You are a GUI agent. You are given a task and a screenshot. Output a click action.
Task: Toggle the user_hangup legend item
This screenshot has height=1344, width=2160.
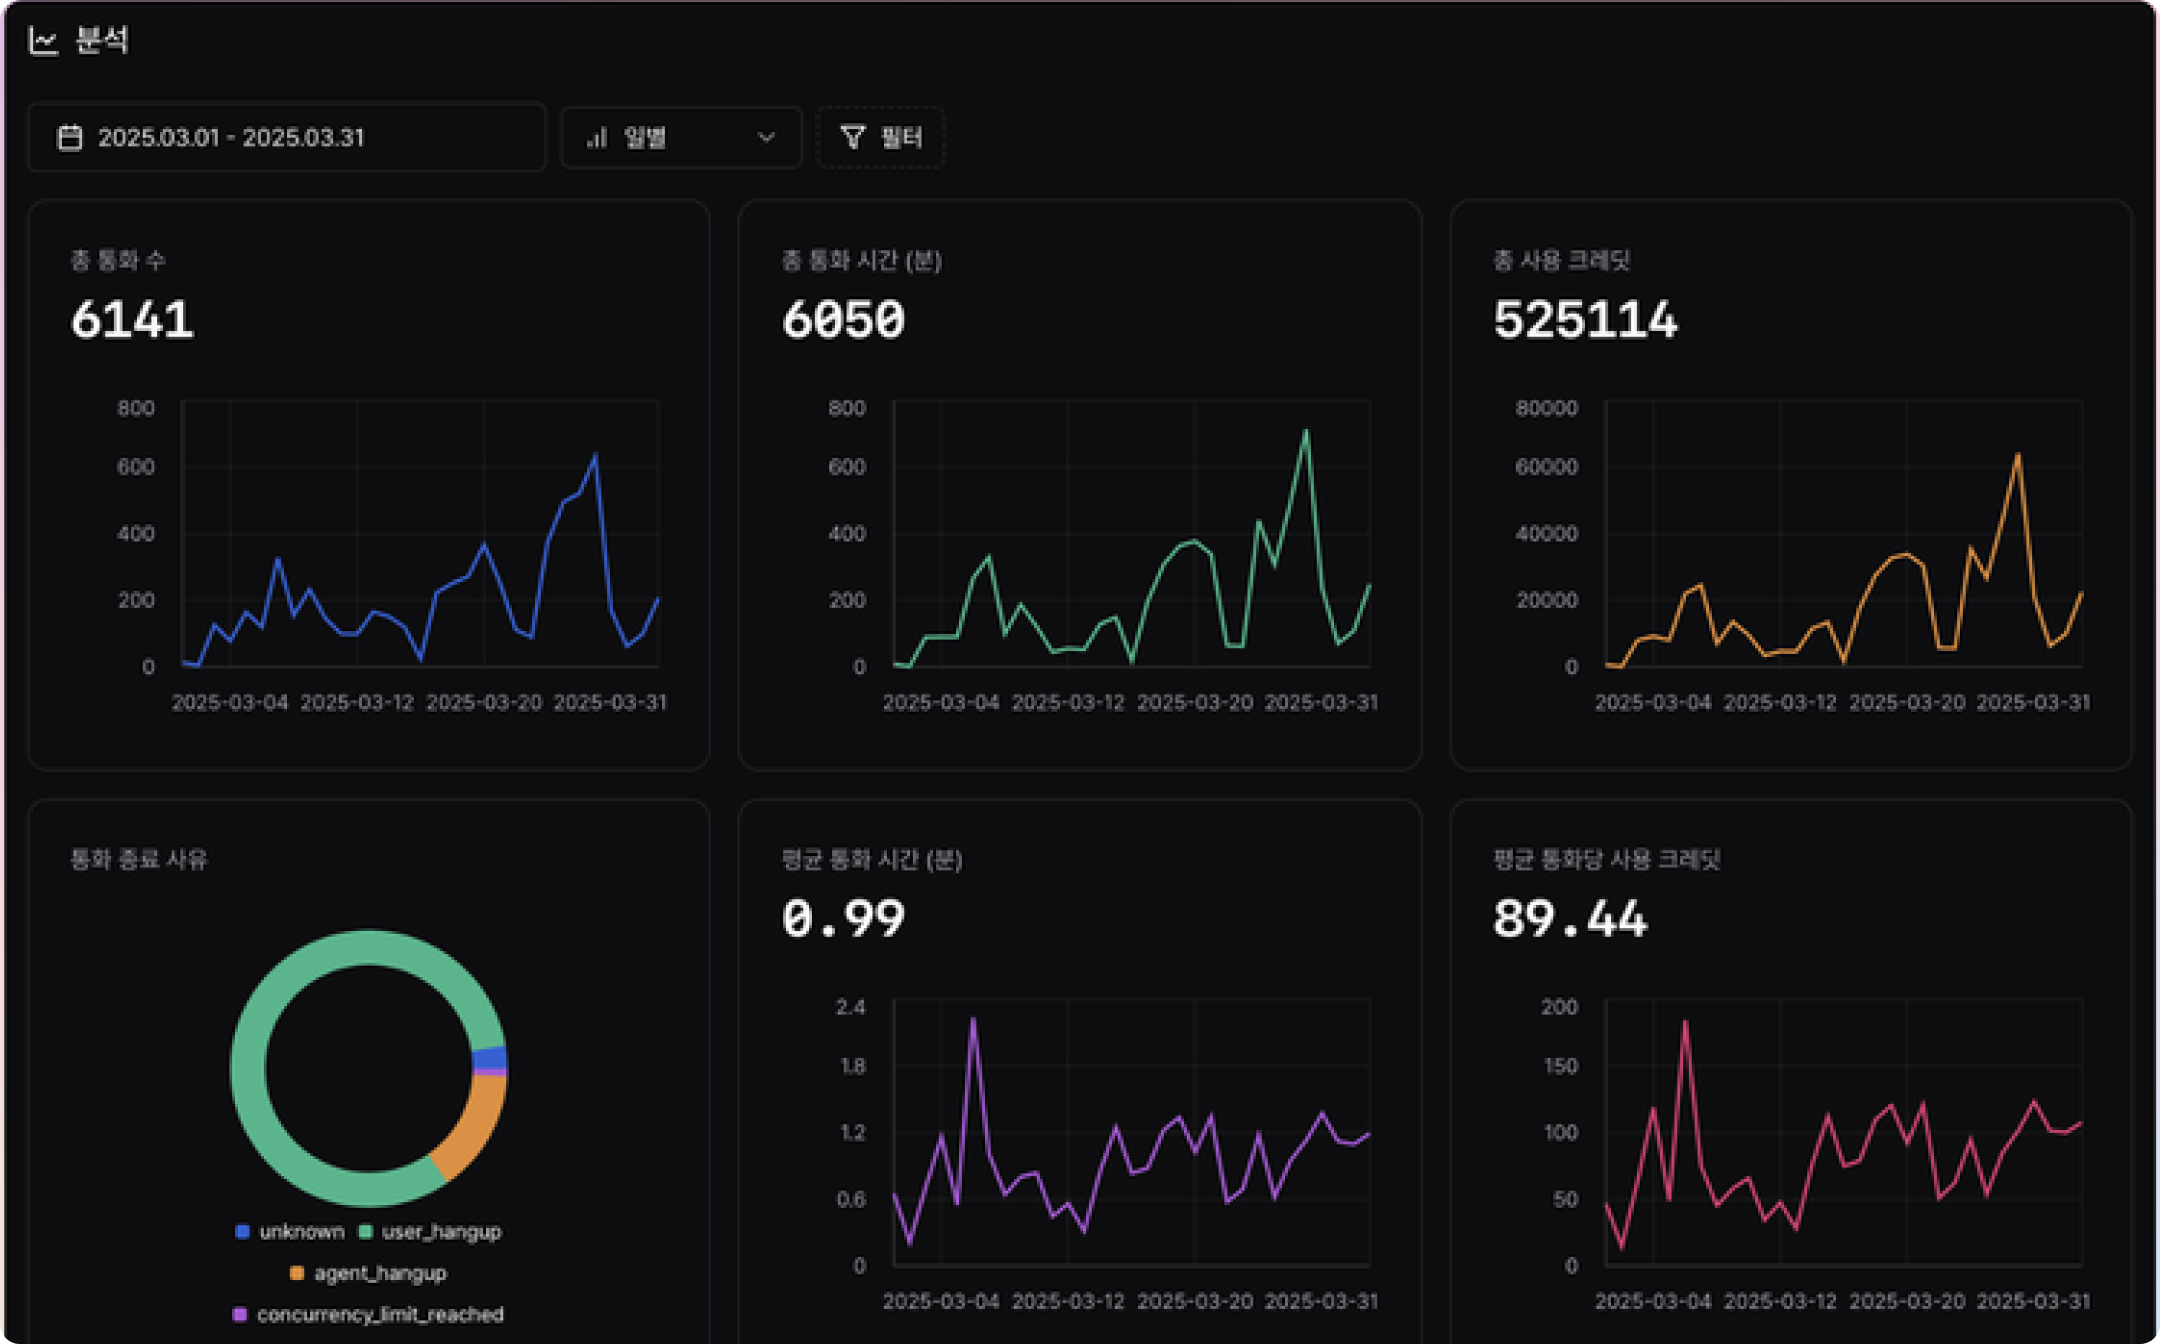440,1231
